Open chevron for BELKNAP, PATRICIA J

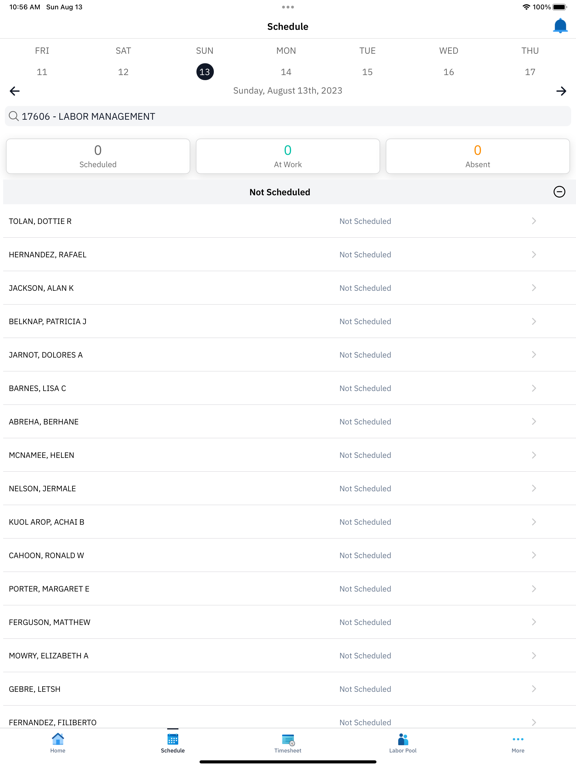[x=534, y=321]
